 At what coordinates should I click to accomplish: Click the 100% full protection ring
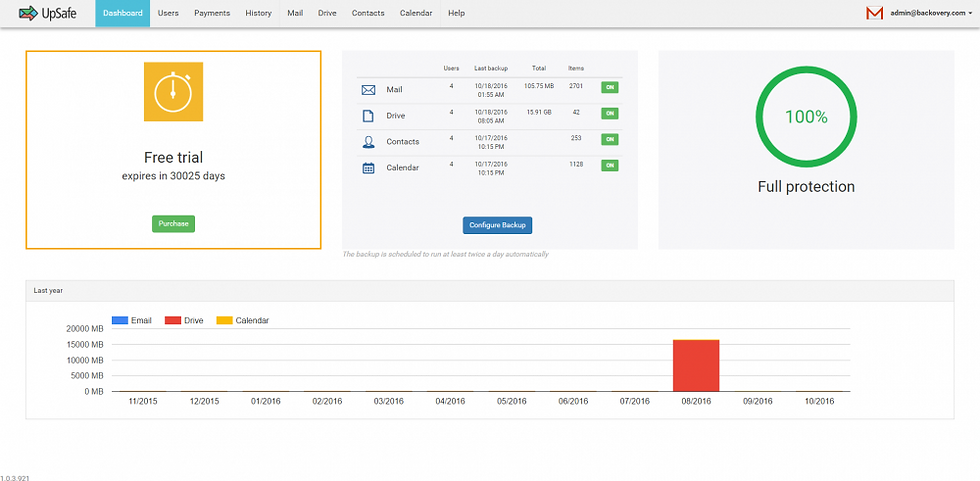pos(806,116)
